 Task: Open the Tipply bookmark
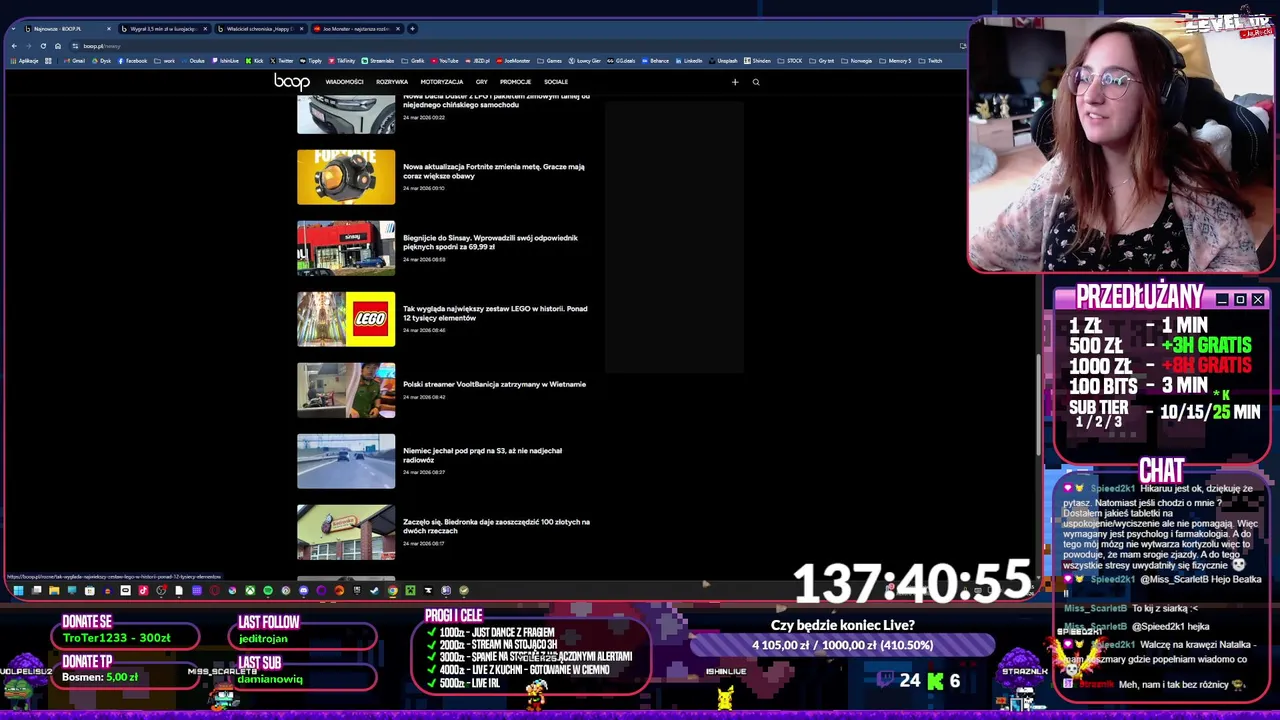pos(310,61)
